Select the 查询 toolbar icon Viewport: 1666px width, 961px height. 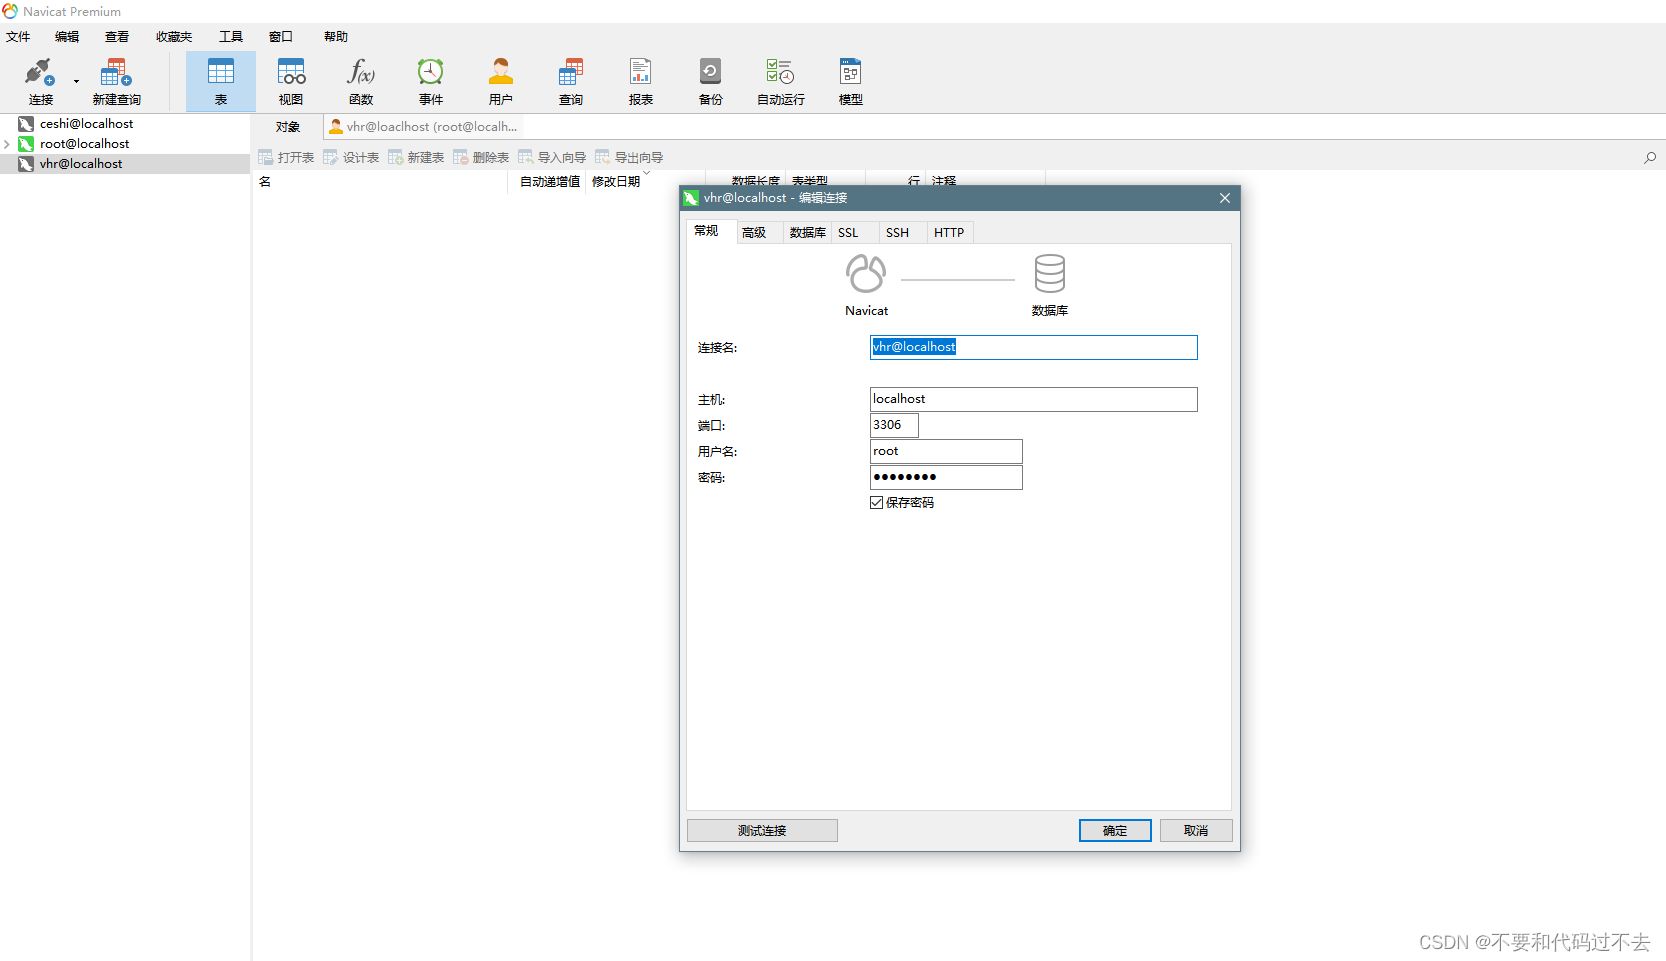[570, 80]
